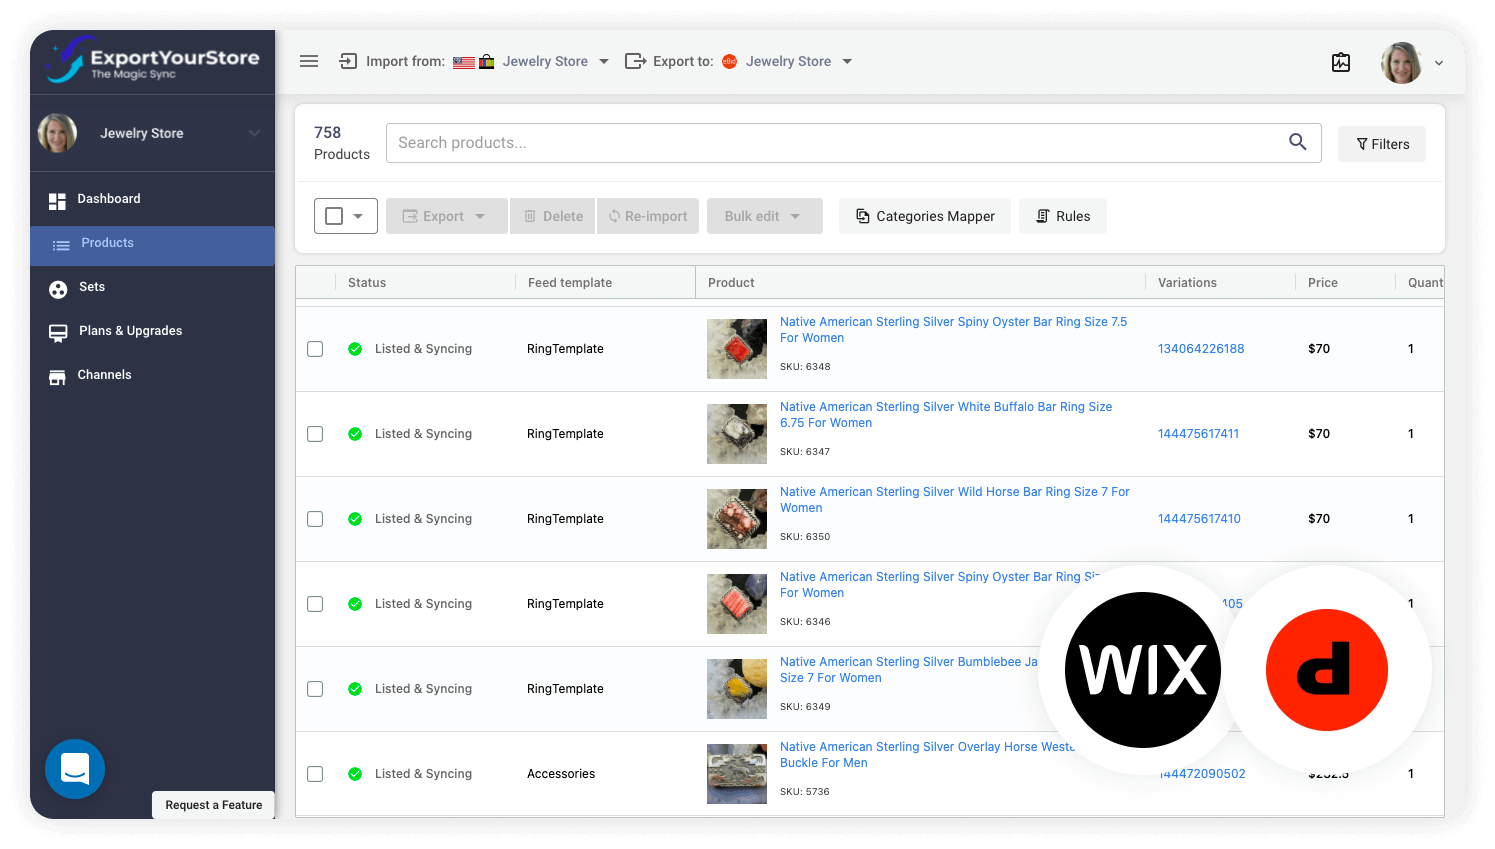Click the search magnifier icon

pyautogui.click(x=1297, y=142)
